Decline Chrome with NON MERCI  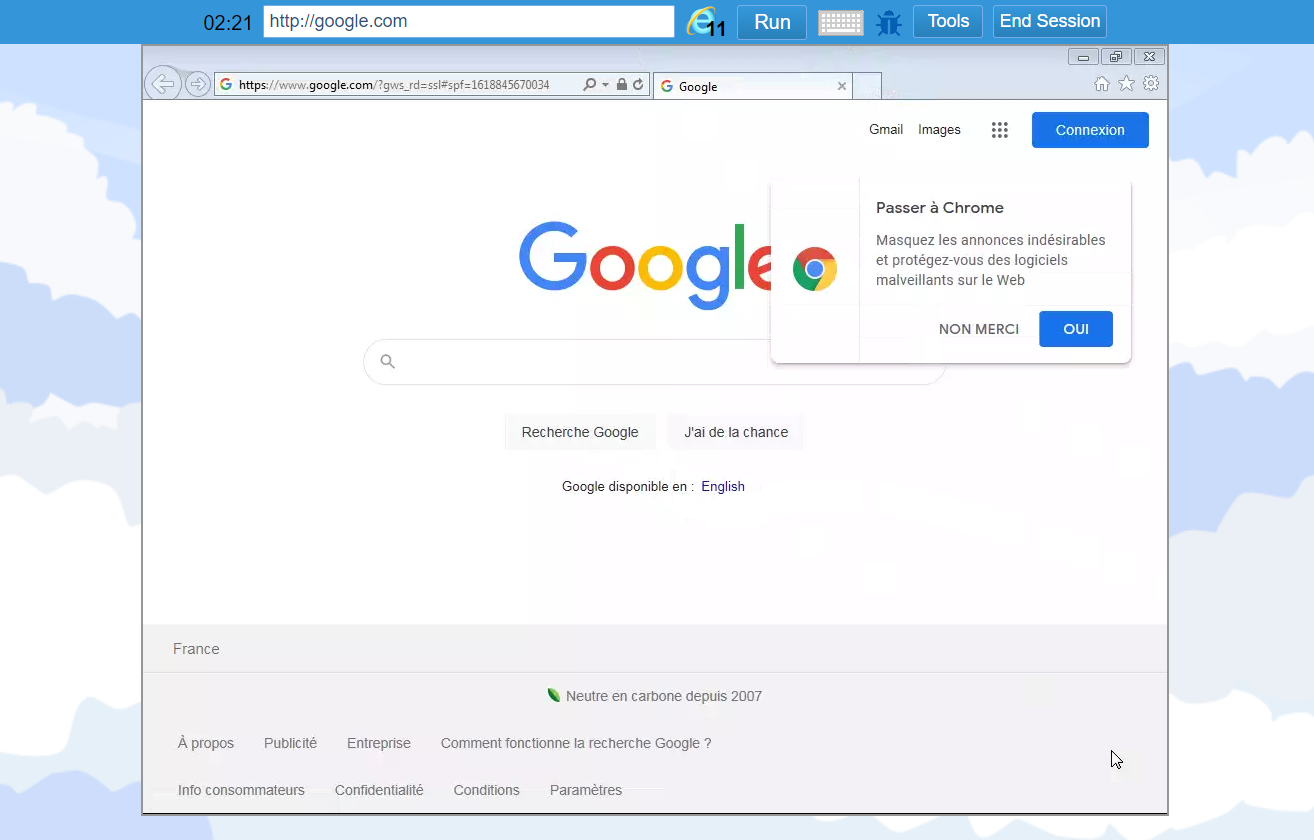(979, 329)
